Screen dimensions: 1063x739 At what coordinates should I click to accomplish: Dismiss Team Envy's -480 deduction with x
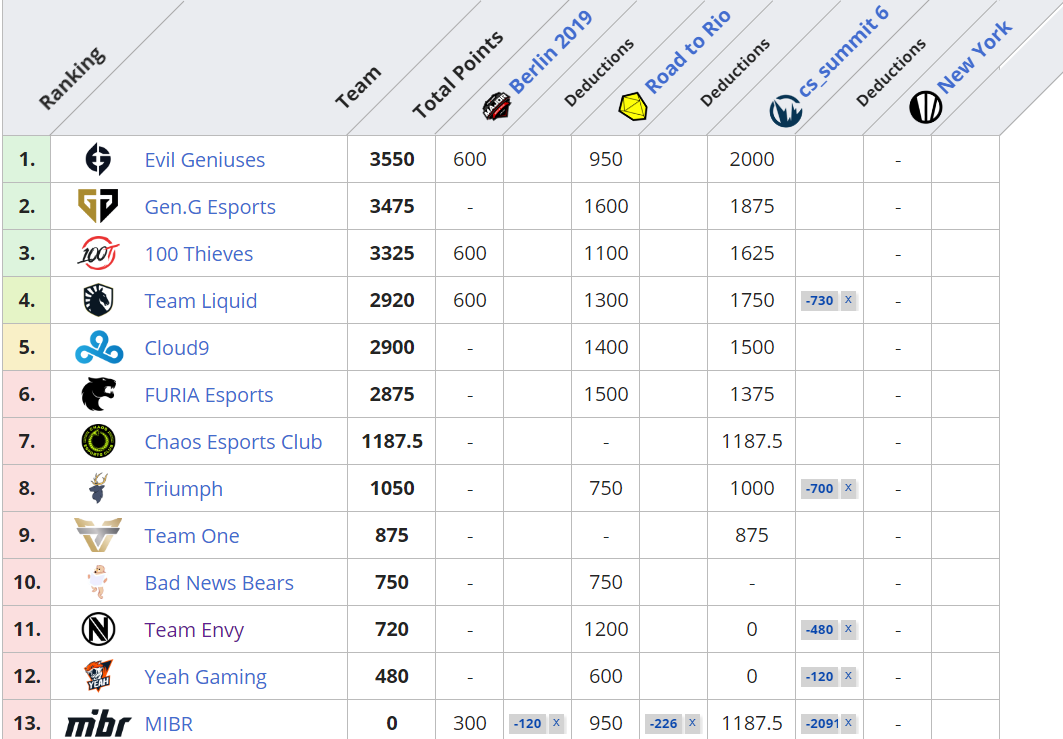[848, 629]
